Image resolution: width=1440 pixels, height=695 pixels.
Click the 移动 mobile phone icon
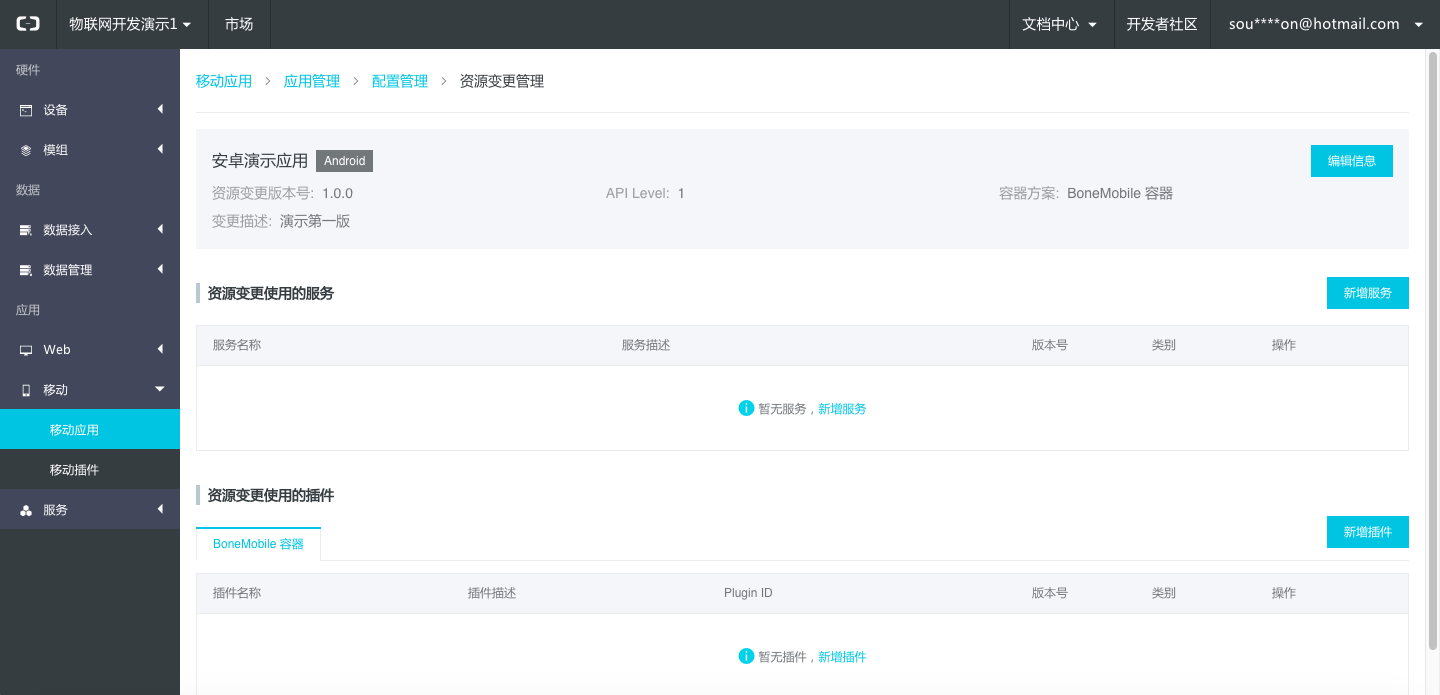tap(26, 390)
